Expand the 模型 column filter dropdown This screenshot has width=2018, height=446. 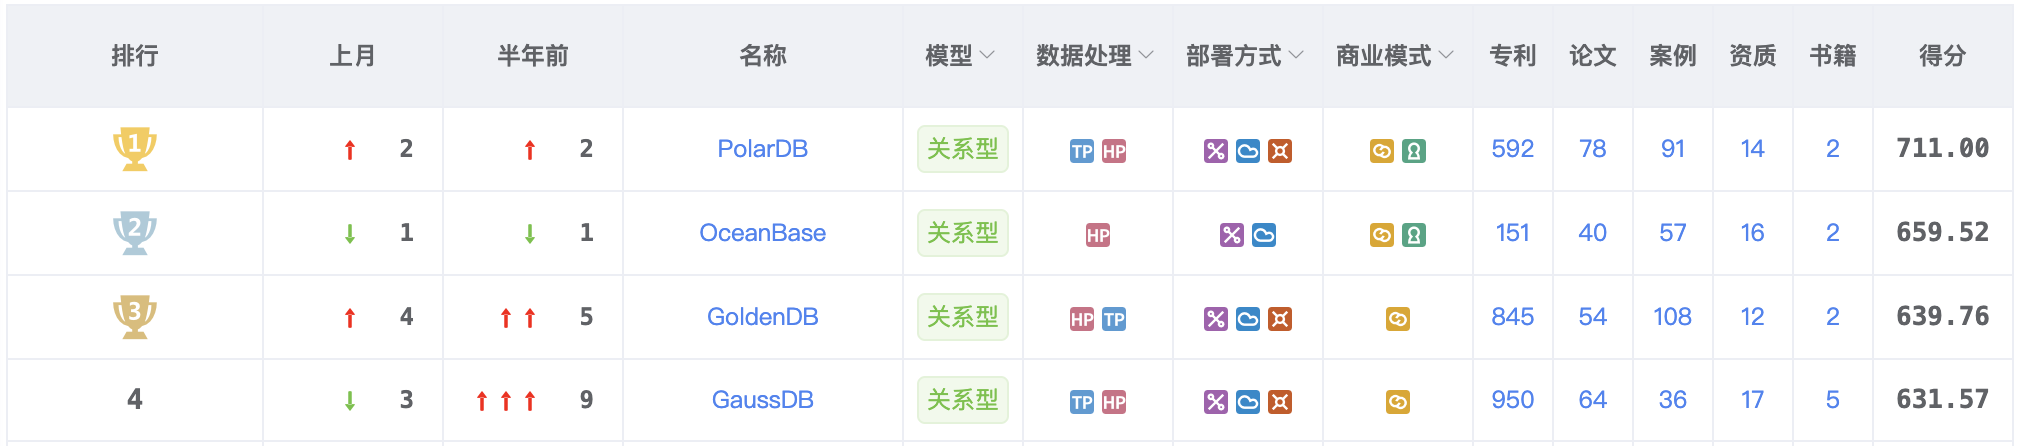(988, 55)
